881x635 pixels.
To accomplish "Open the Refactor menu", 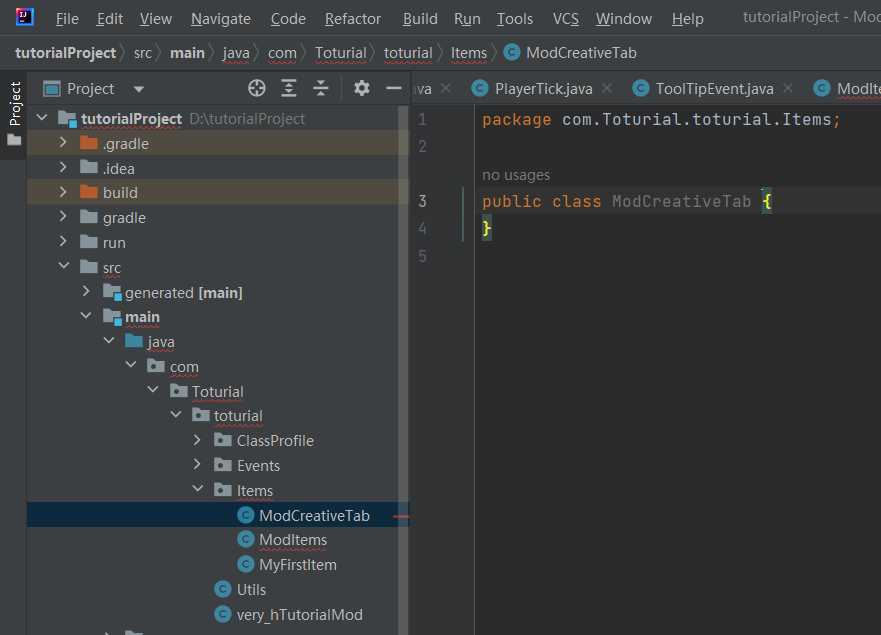I will click(353, 19).
